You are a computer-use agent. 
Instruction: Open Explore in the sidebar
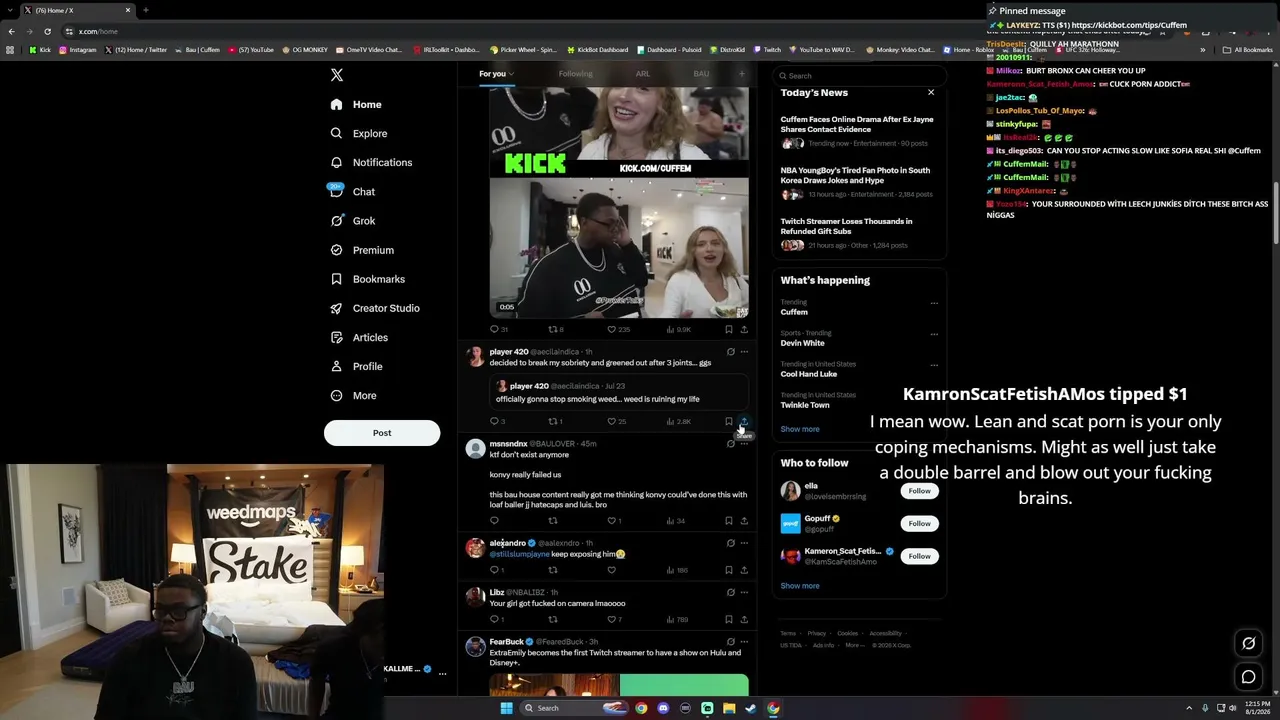(x=359, y=133)
